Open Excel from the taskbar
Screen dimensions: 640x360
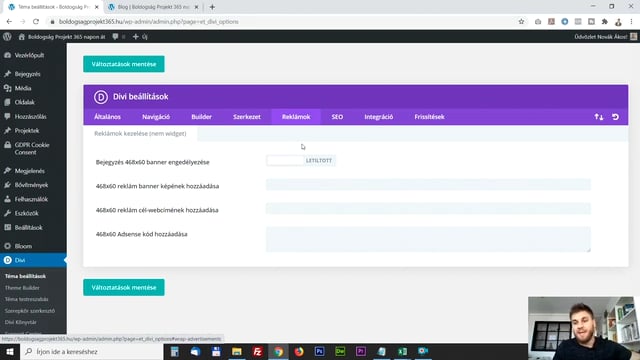click(402, 351)
